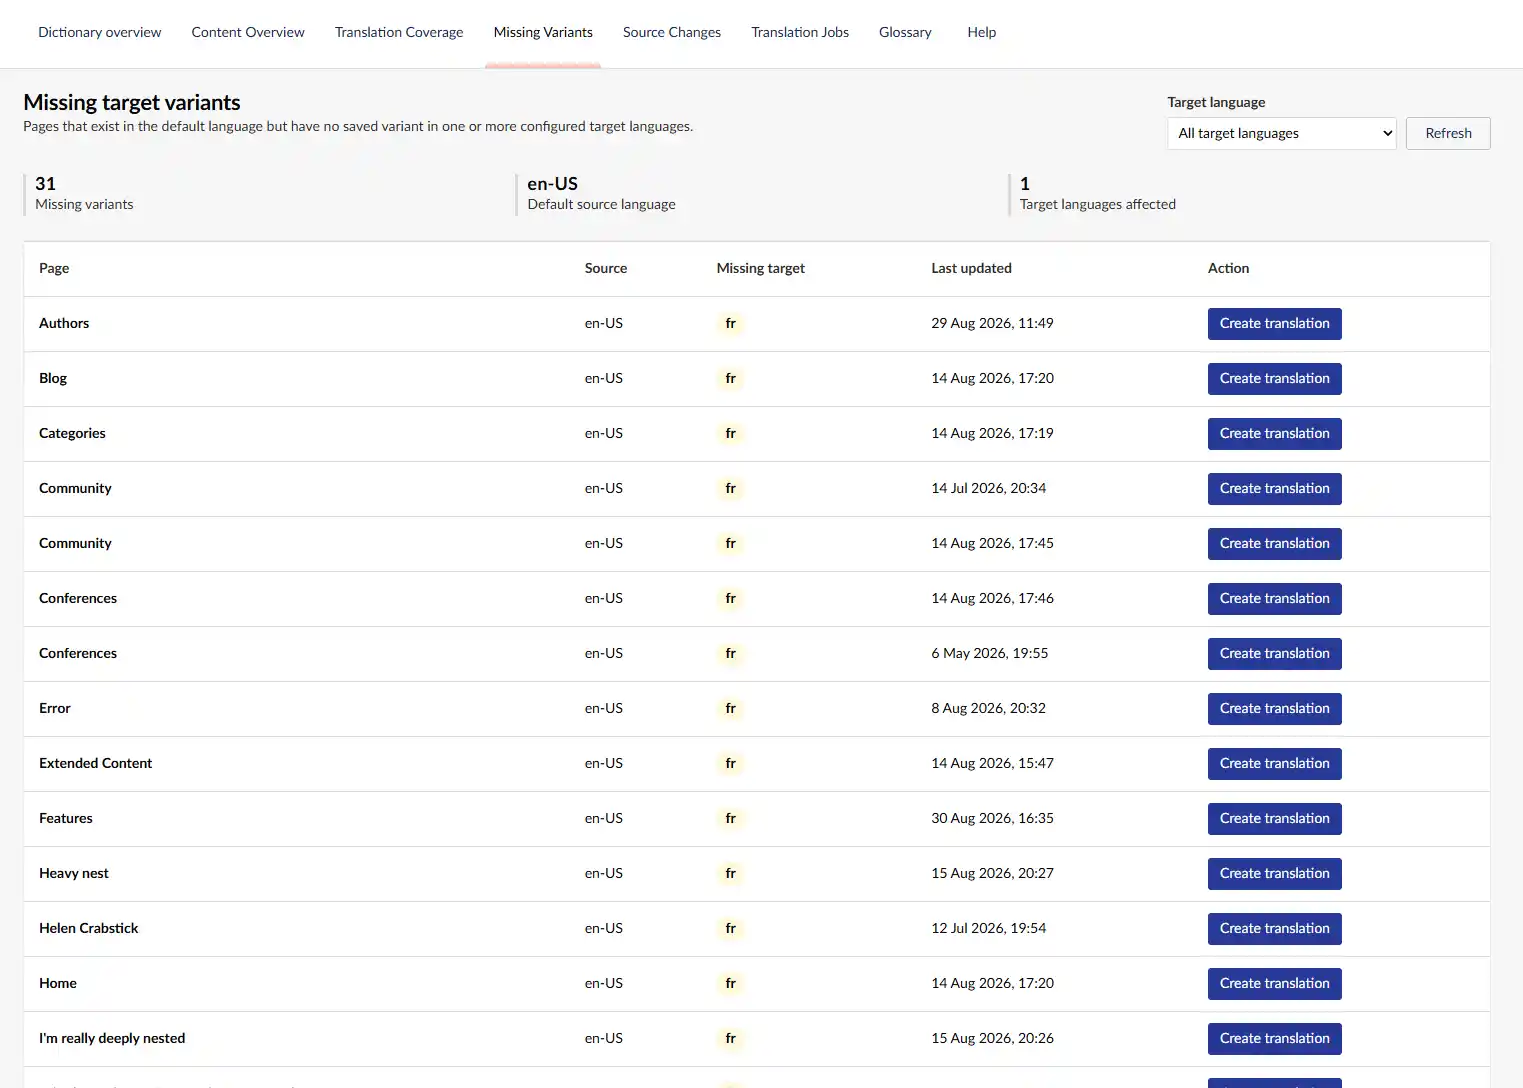Create translation for Community updated 14 Jul
This screenshot has width=1523, height=1088.
point(1275,489)
